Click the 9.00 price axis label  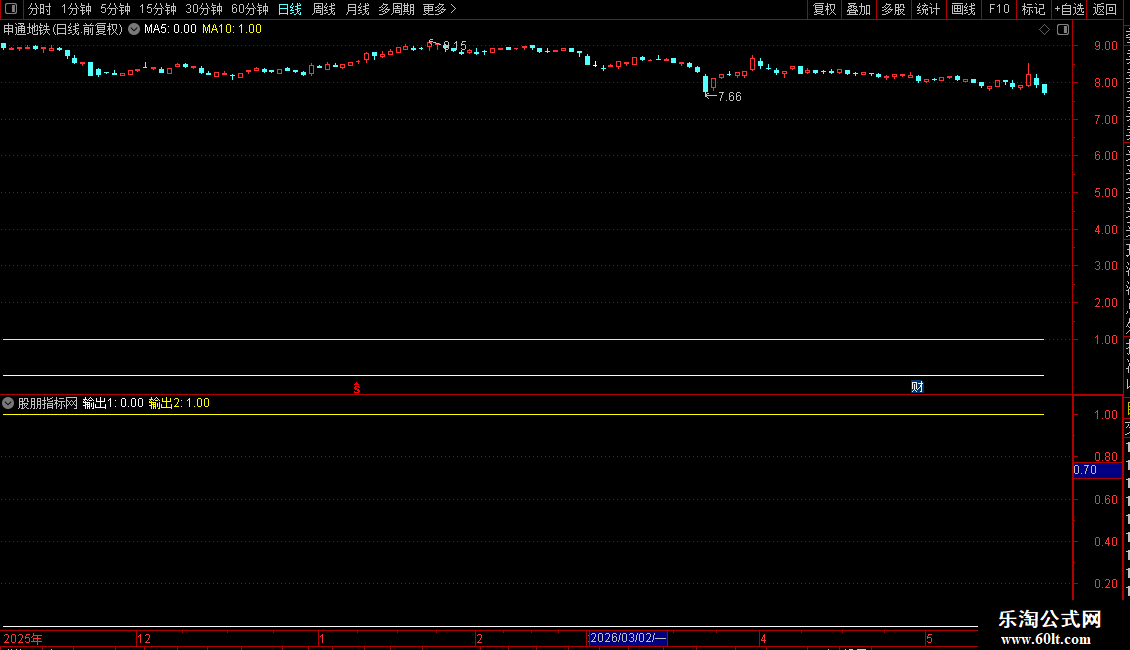click(x=1105, y=45)
